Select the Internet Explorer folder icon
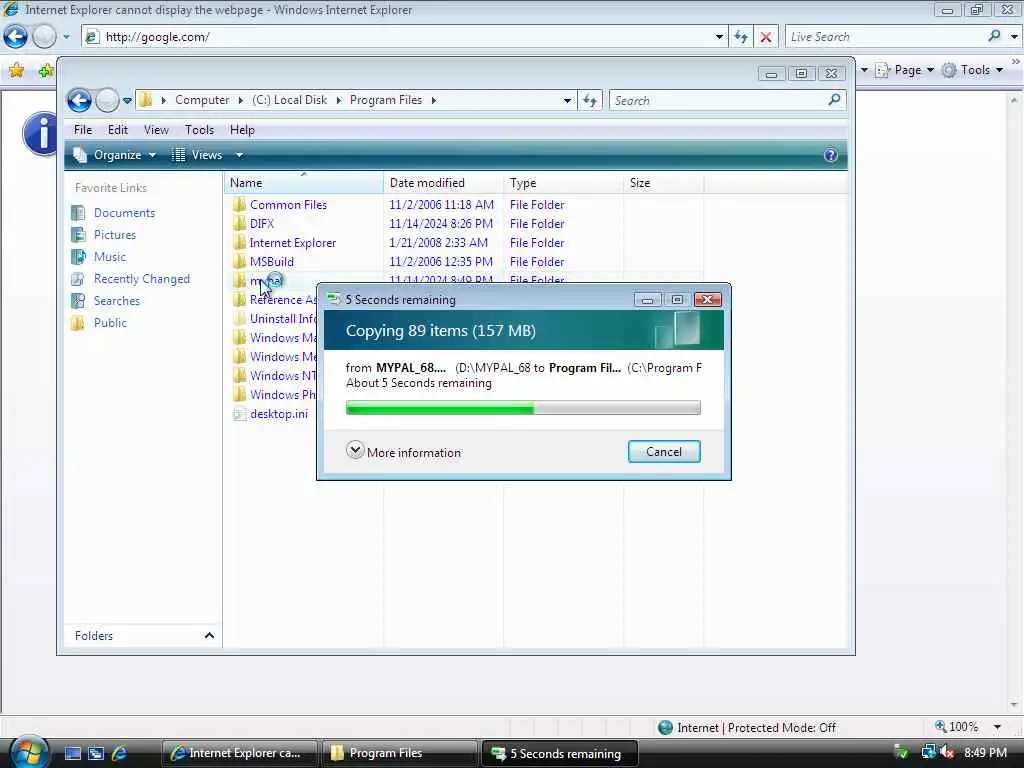This screenshot has height=768, width=1024. [x=240, y=242]
